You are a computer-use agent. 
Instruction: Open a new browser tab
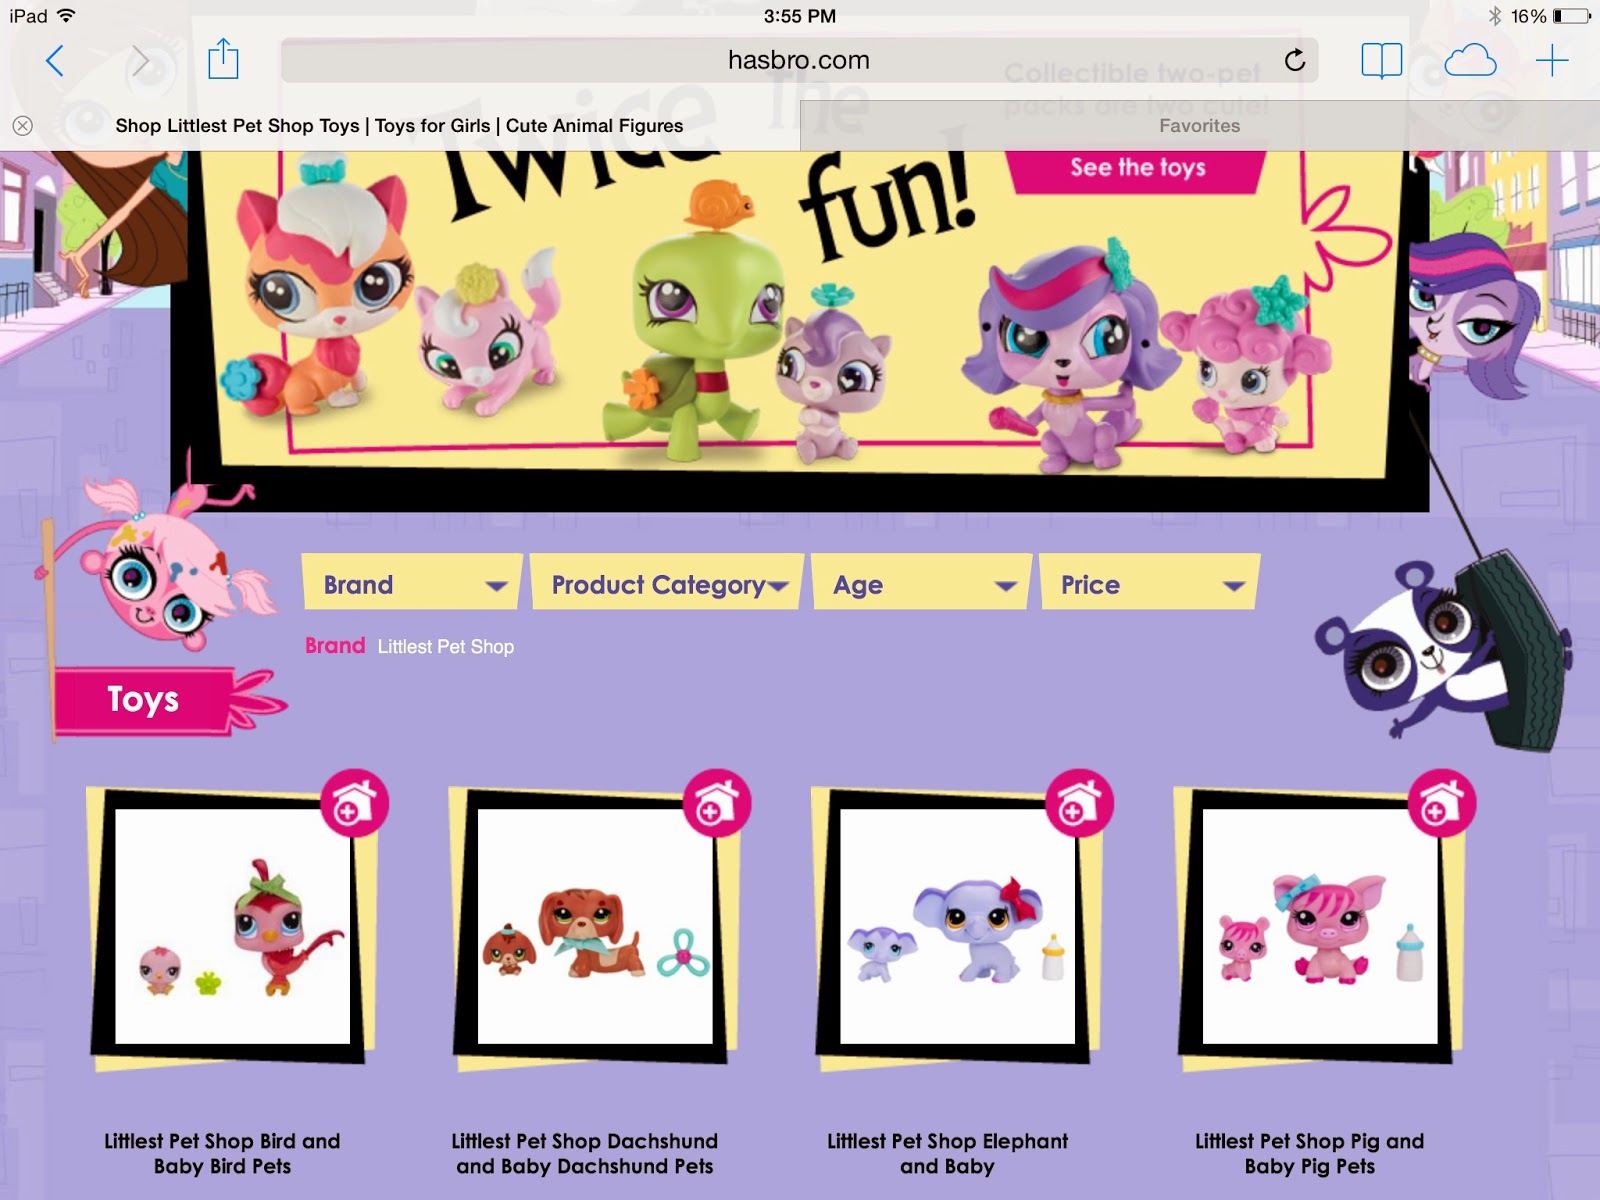pyautogui.click(x=1551, y=60)
